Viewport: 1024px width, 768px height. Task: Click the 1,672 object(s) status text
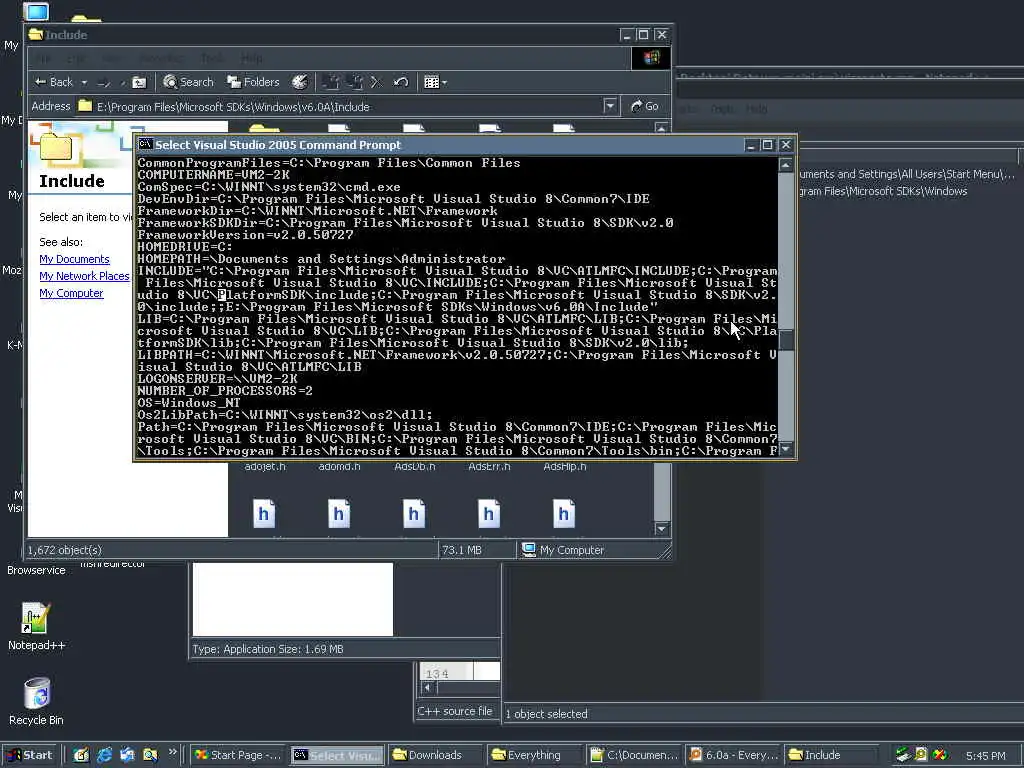(x=65, y=550)
